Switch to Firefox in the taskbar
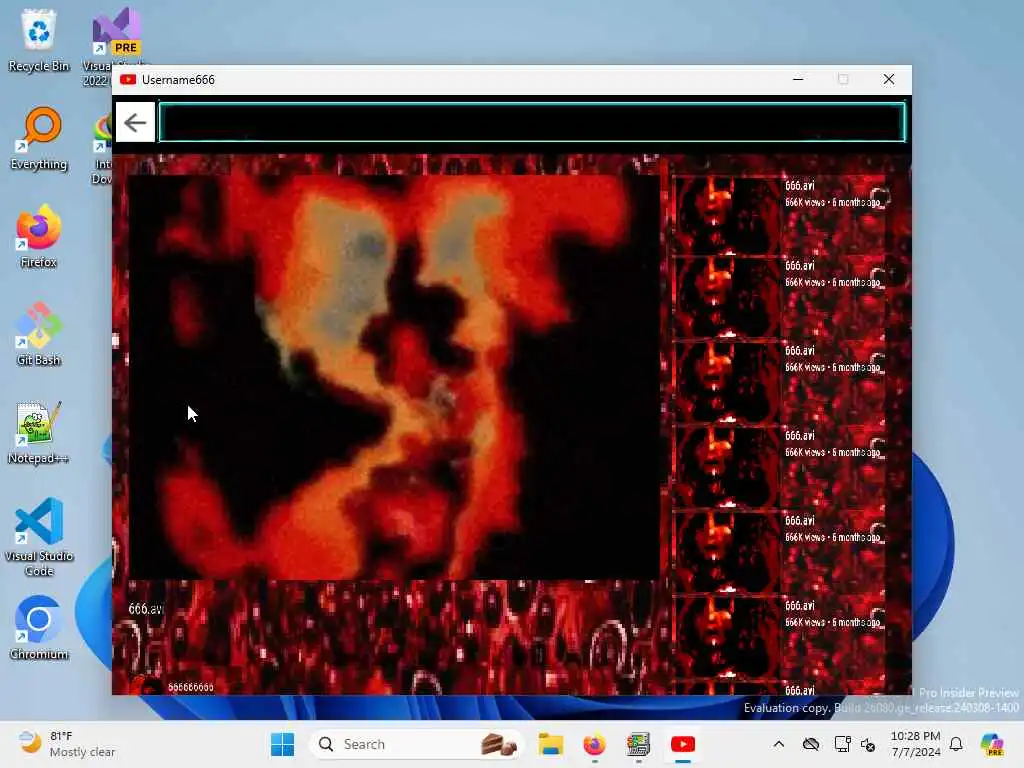 coord(594,744)
